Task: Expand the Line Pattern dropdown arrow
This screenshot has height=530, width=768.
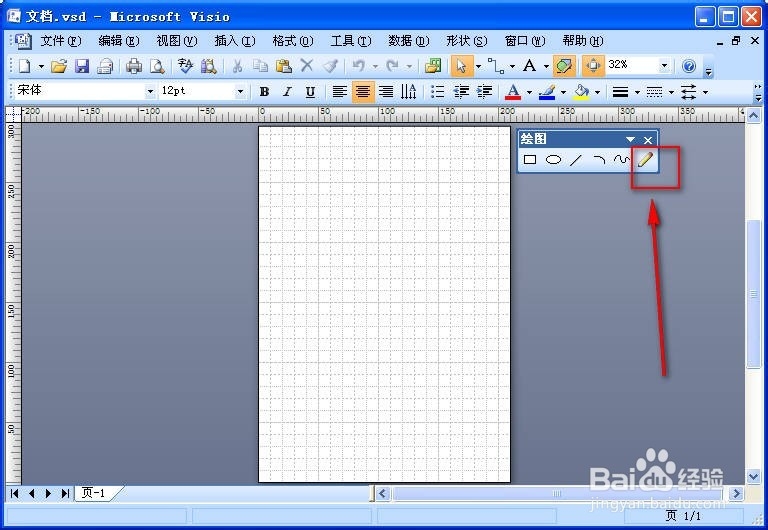Action: (x=671, y=92)
